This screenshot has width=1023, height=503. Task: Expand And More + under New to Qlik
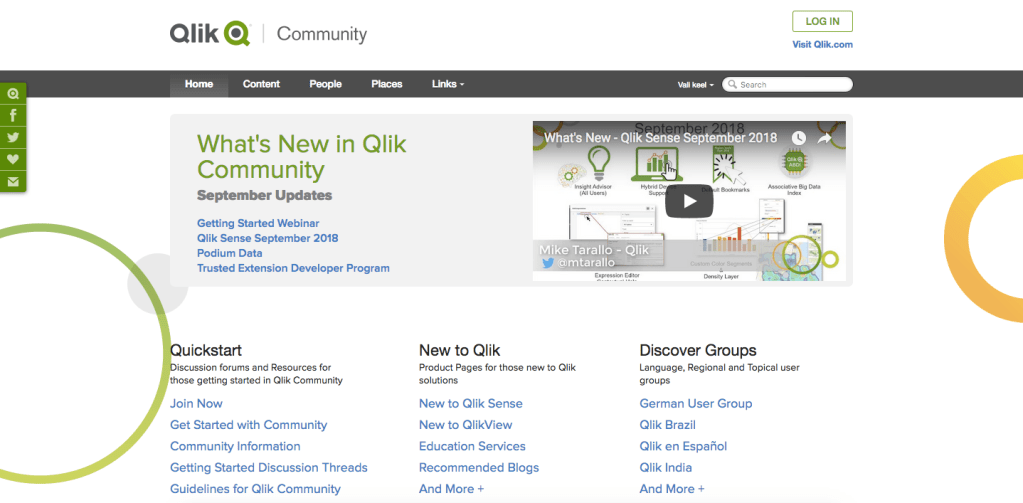pos(451,489)
